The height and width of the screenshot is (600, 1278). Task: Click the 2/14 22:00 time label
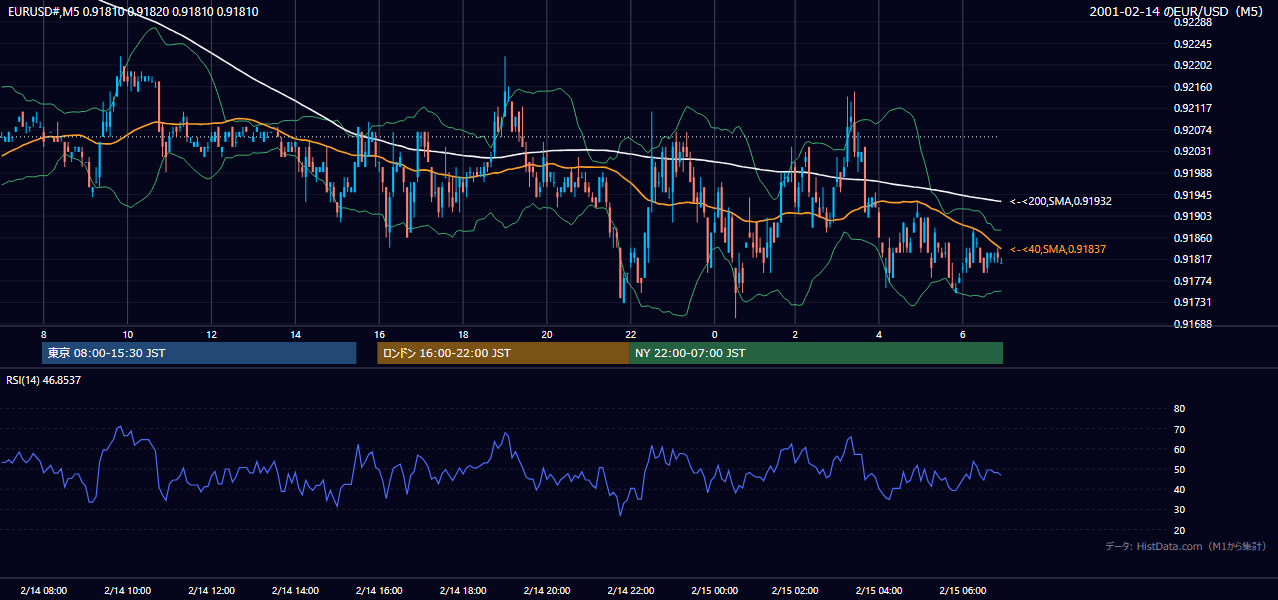pos(630,590)
